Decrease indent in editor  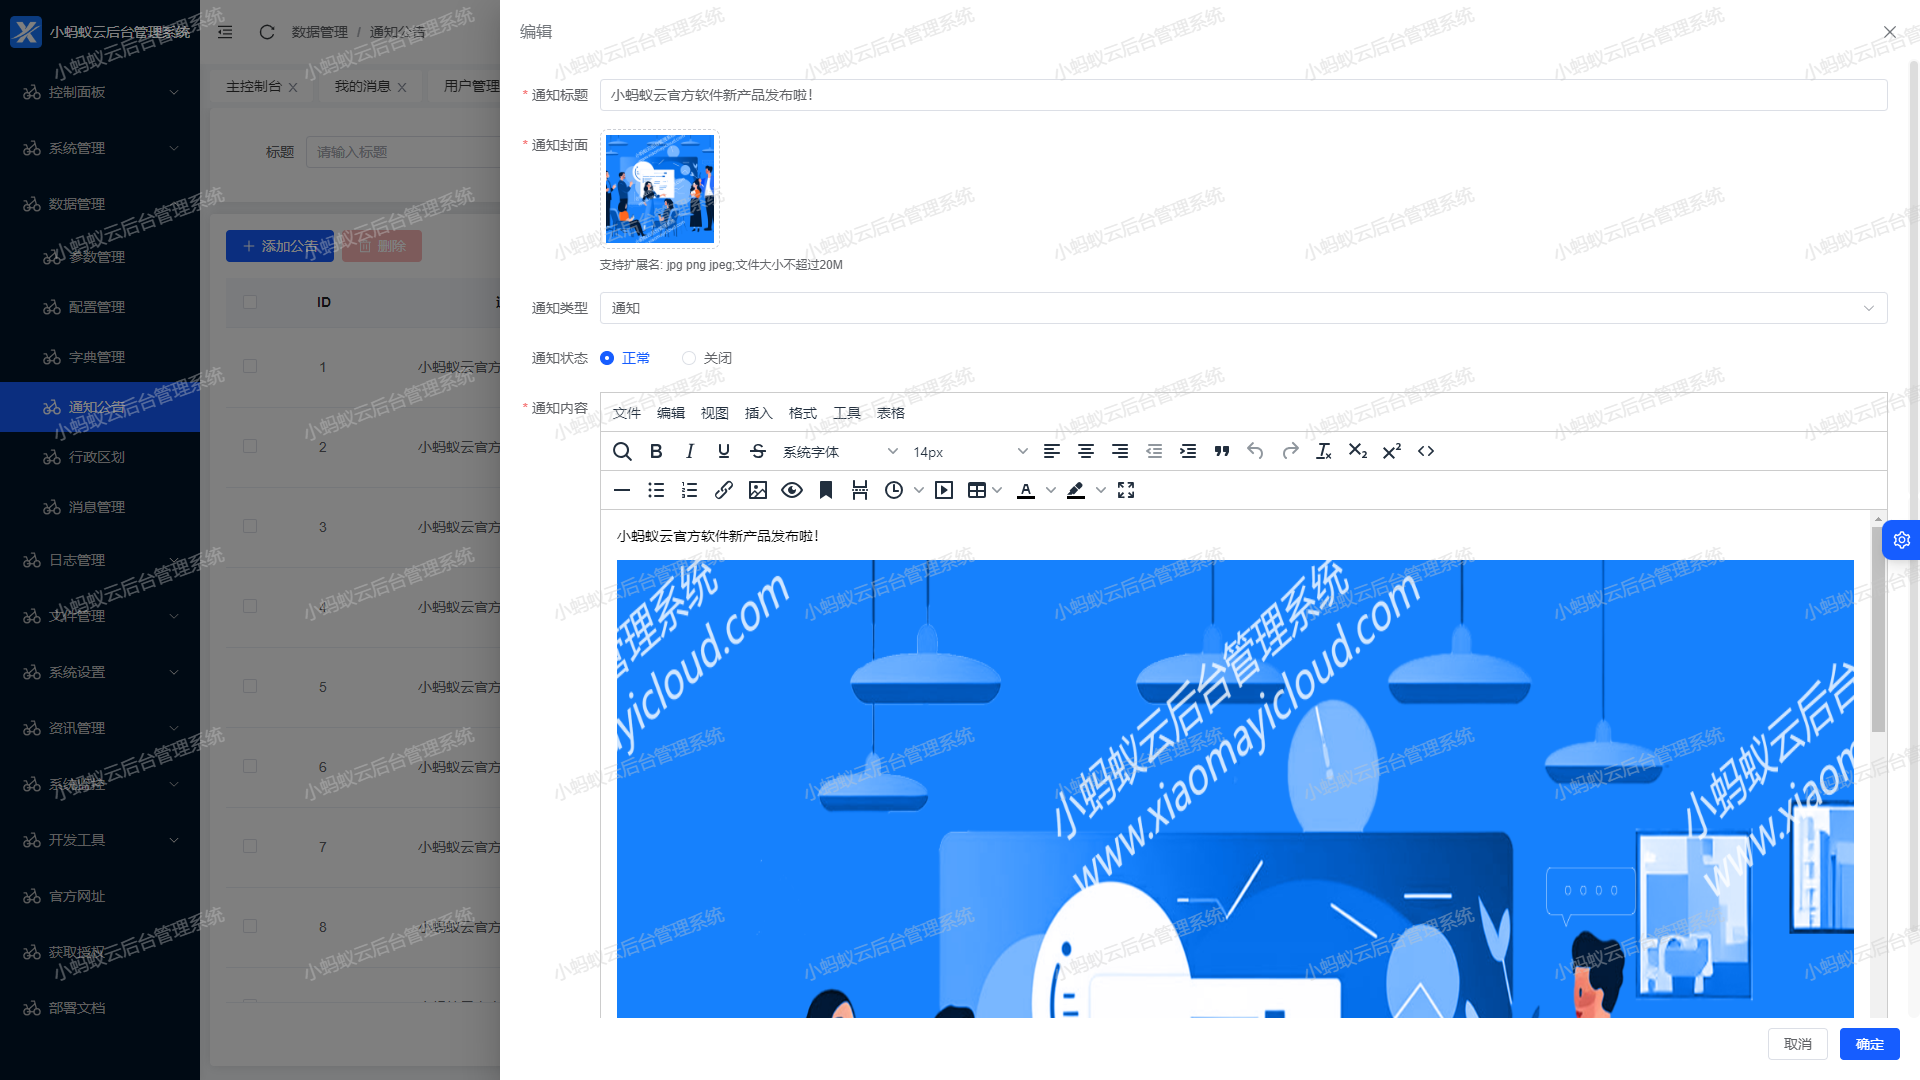1154,452
